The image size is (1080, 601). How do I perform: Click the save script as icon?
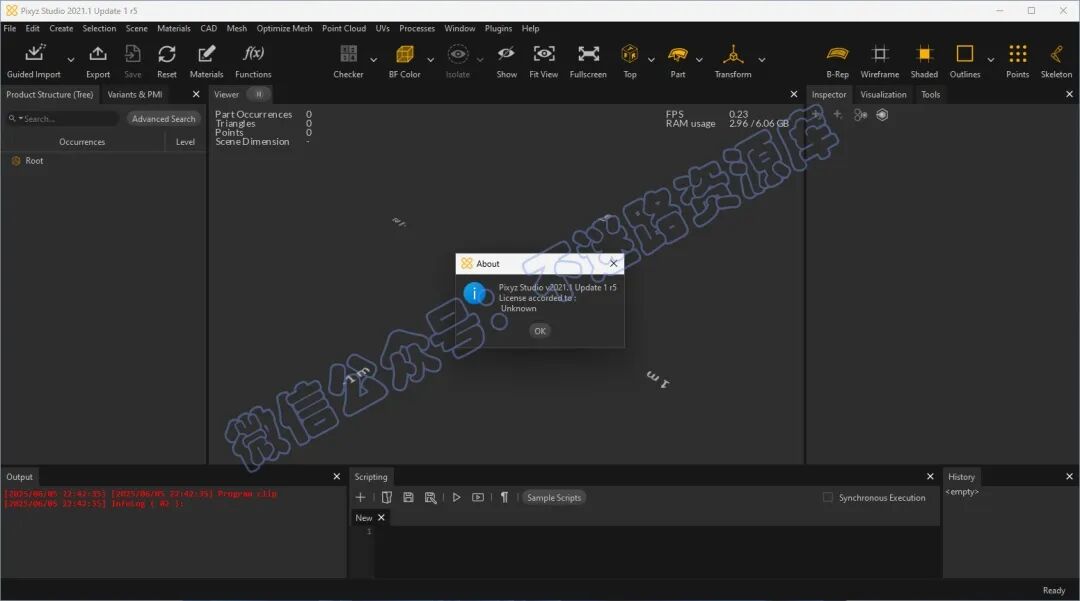pyautogui.click(x=430, y=497)
